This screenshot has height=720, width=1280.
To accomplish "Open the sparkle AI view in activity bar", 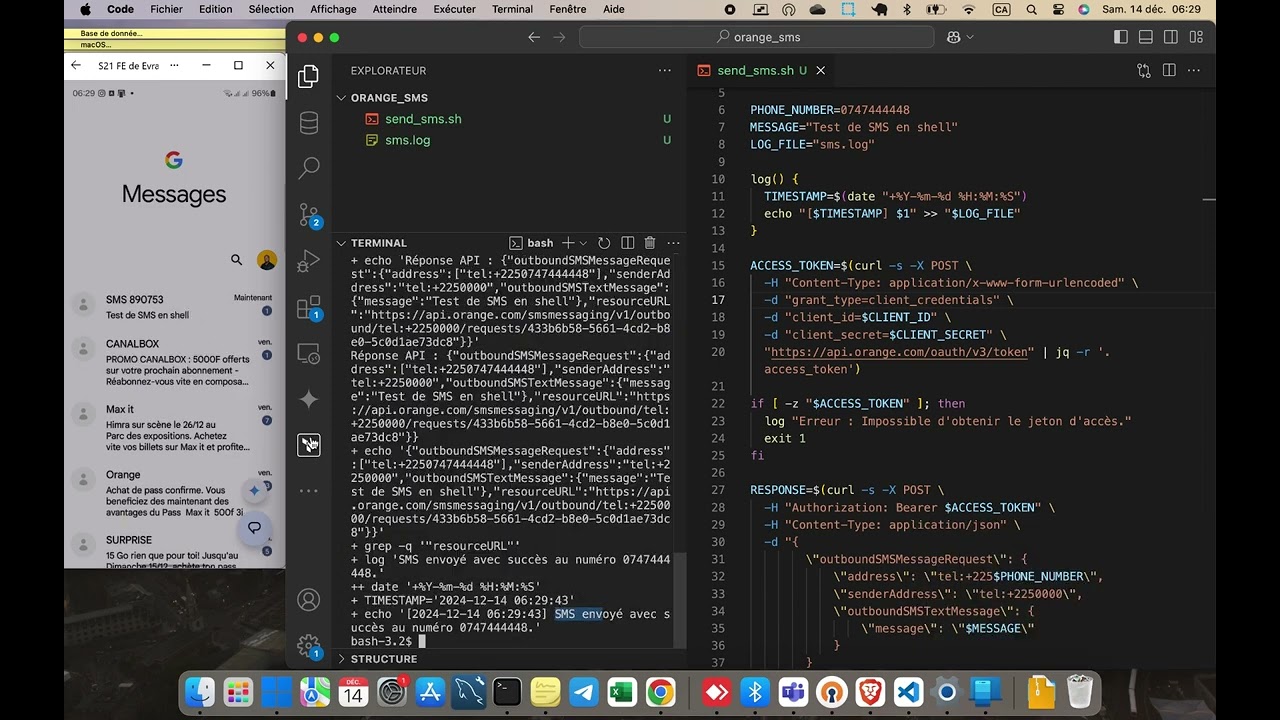I will pyautogui.click(x=309, y=399).
